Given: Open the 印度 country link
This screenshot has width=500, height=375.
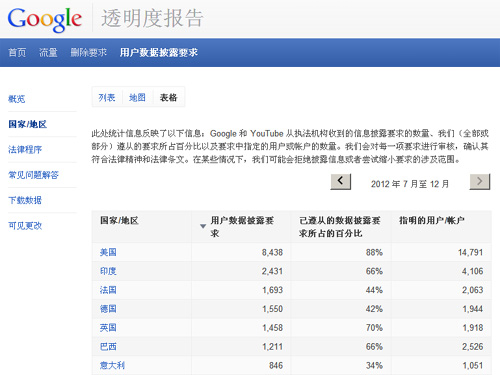Looking at the screenshot, I should (x=108, y=271).
